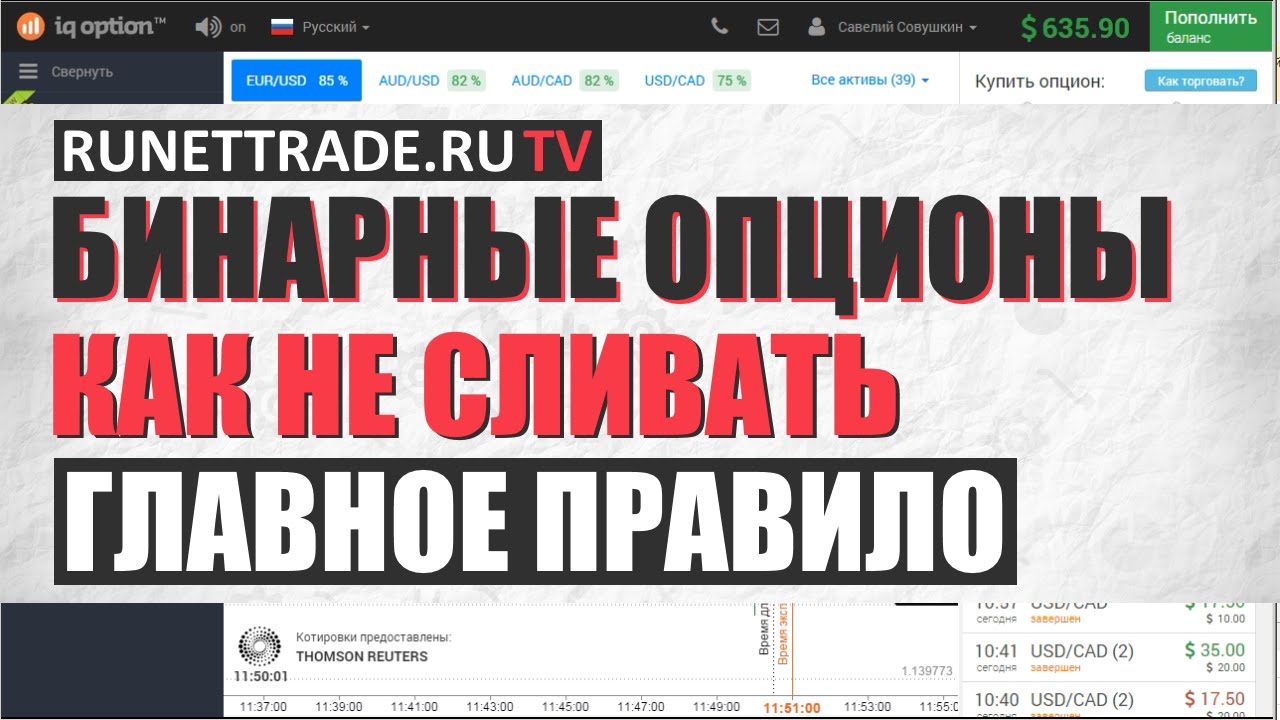The height and width of the screenshot is (720, 1280).
Task: Click the $635.90 balance amount
Action: (x=1075, y=28)
